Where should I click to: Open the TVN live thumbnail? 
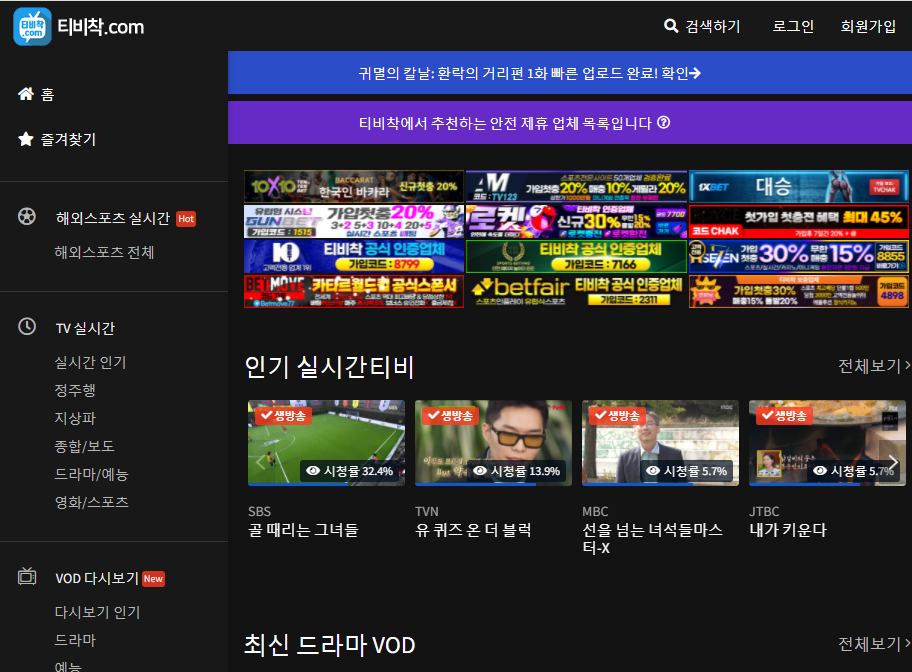pyautogui.click(x=493, y=443)
